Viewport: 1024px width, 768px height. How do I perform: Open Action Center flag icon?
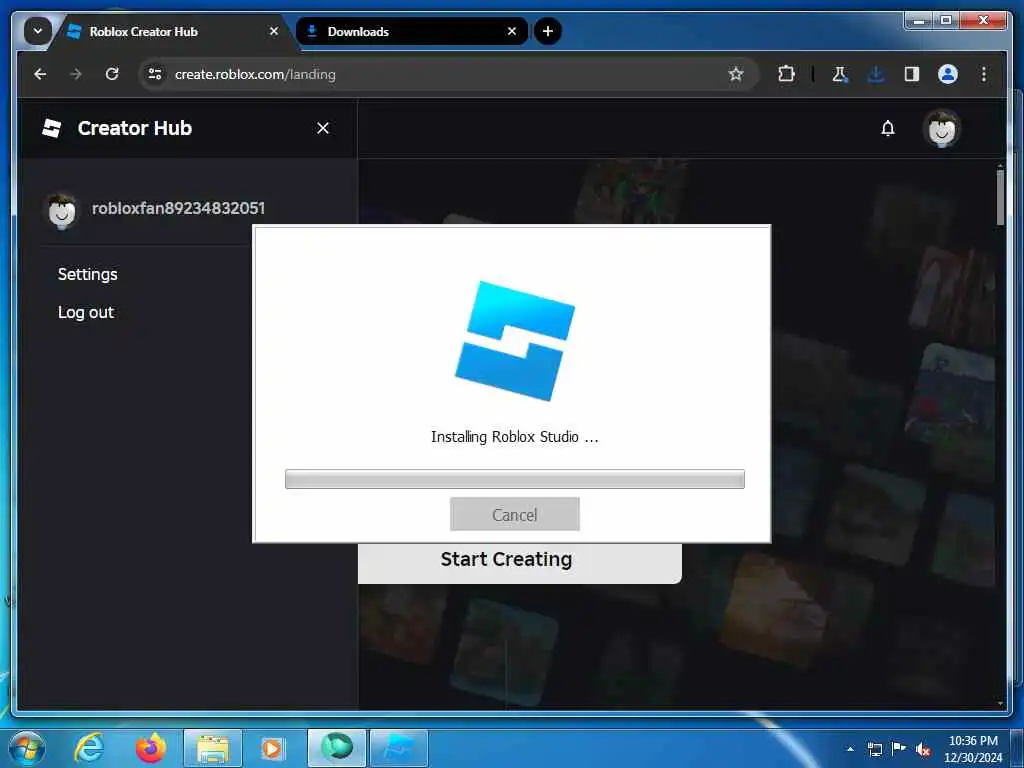(899, 749)
